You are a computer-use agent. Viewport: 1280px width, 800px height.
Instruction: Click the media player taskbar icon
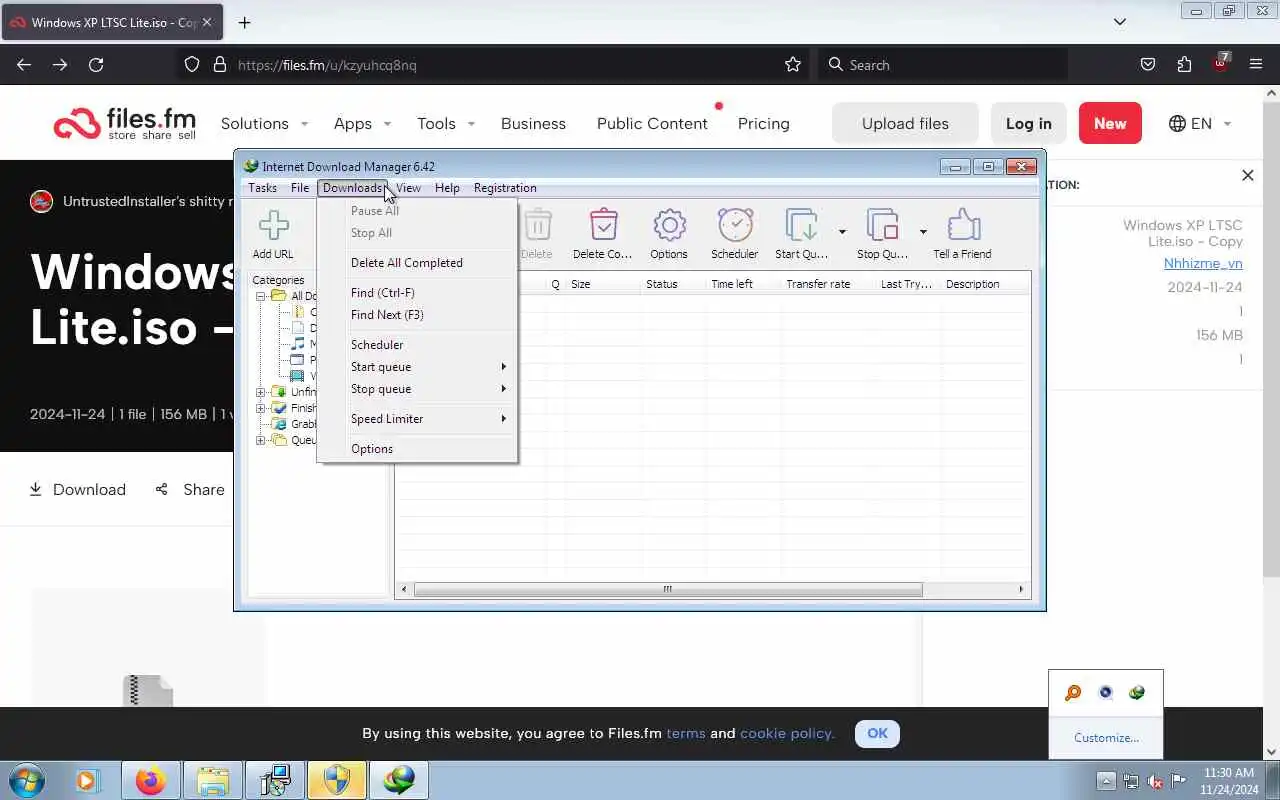point(87,780)
